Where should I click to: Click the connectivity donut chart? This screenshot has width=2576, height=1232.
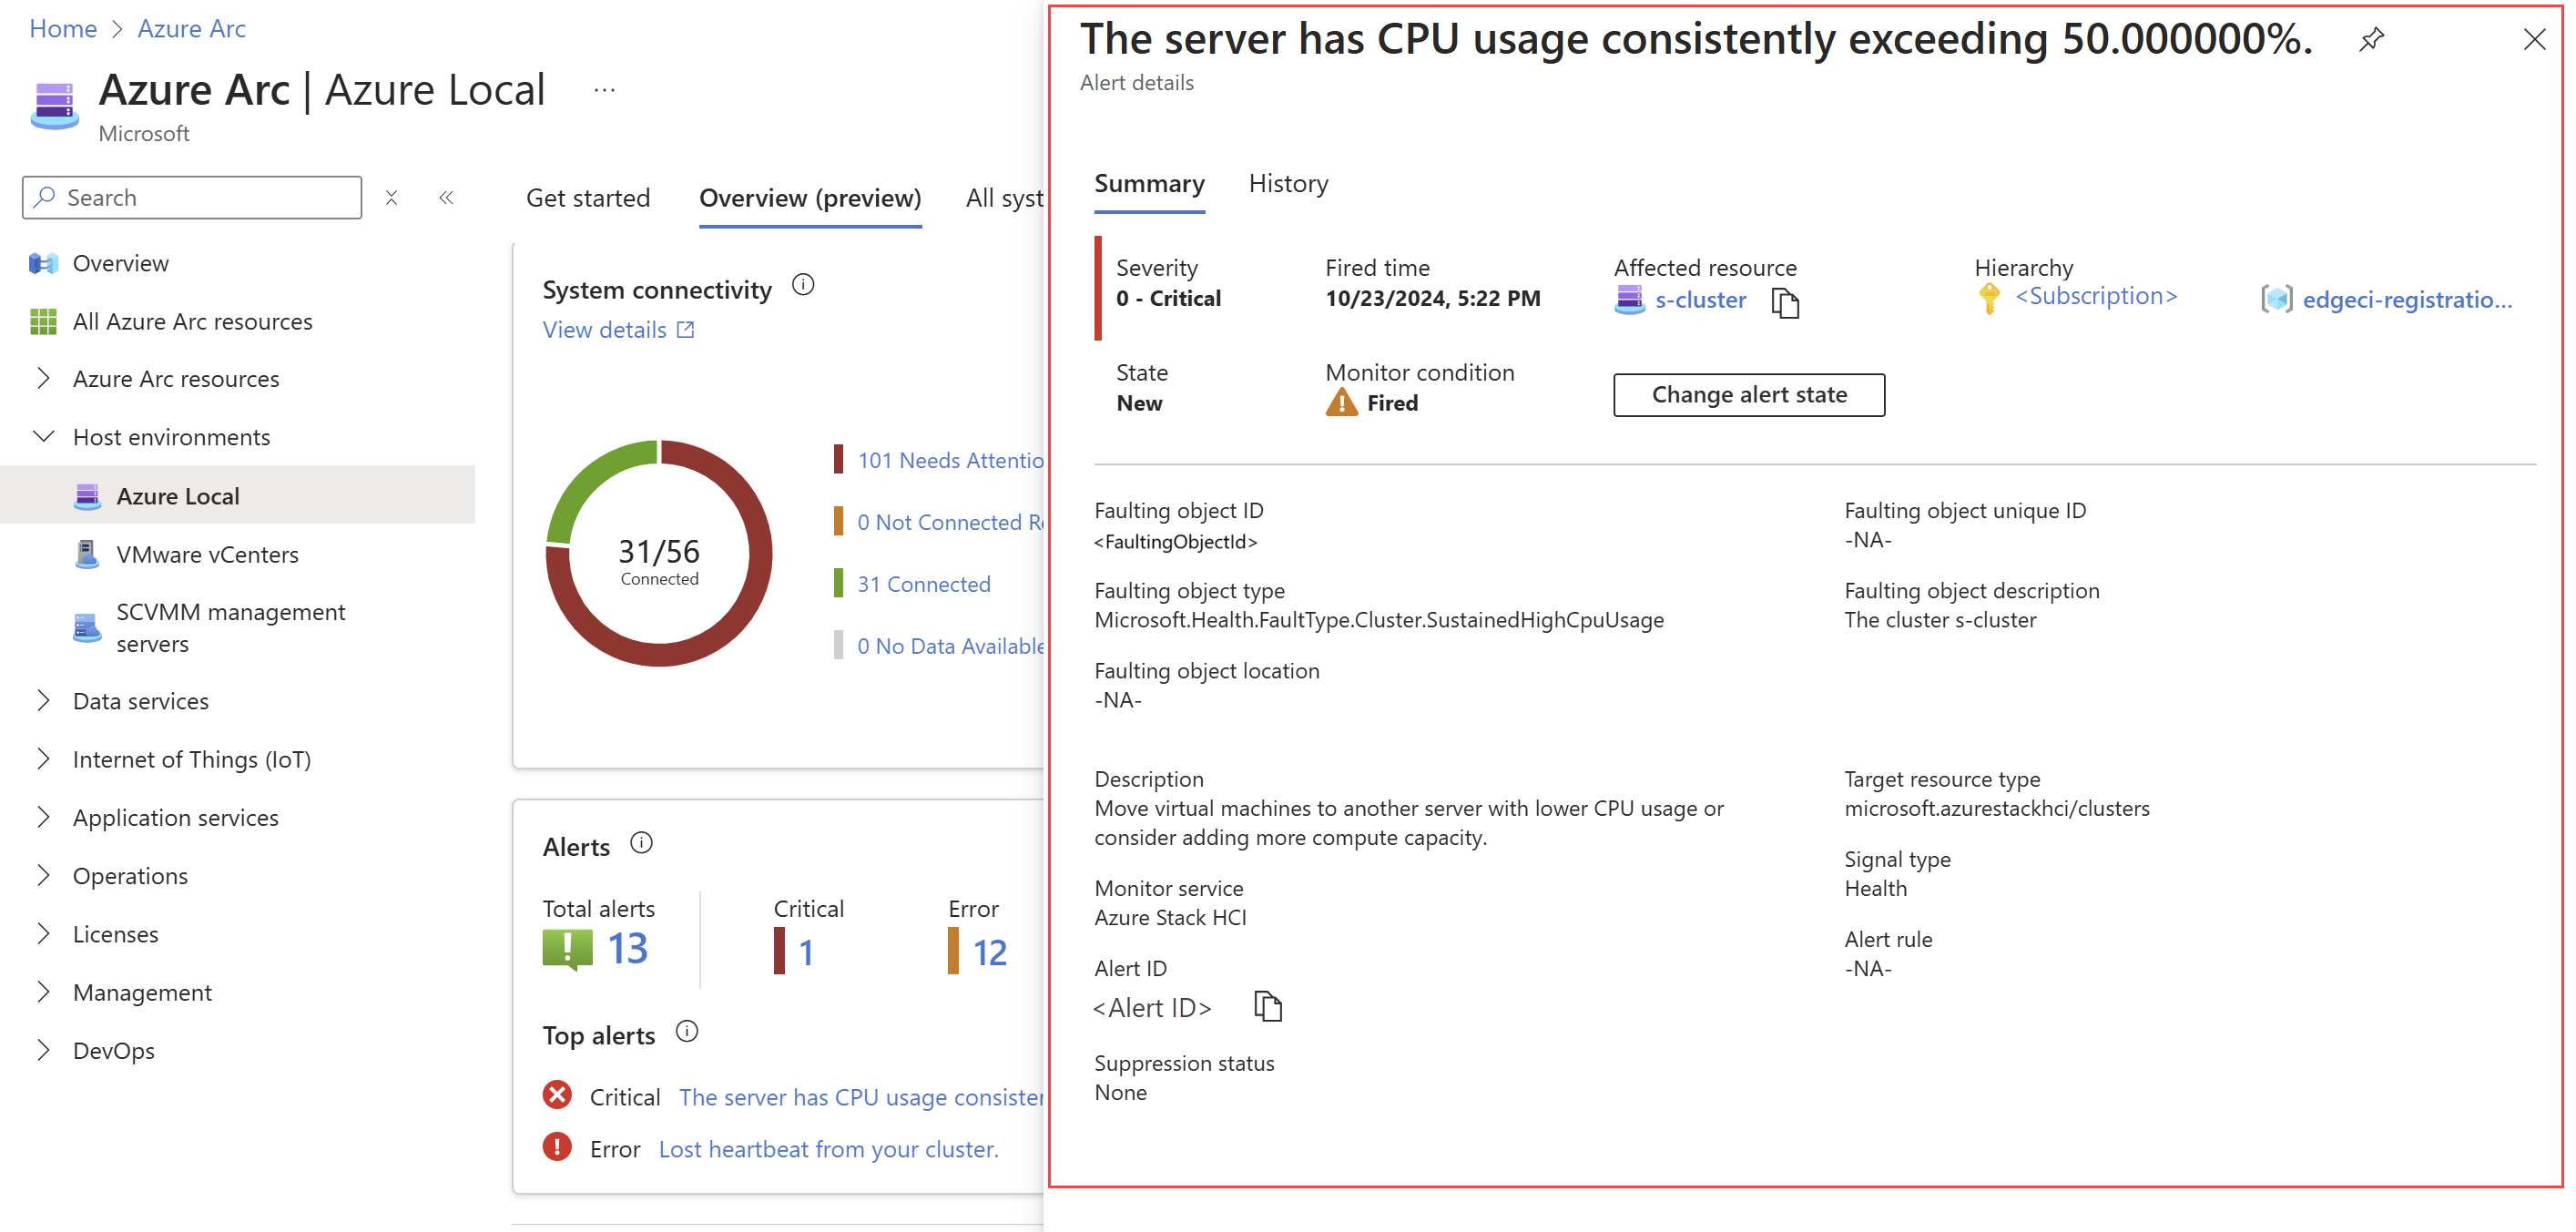tap(659, 553)
